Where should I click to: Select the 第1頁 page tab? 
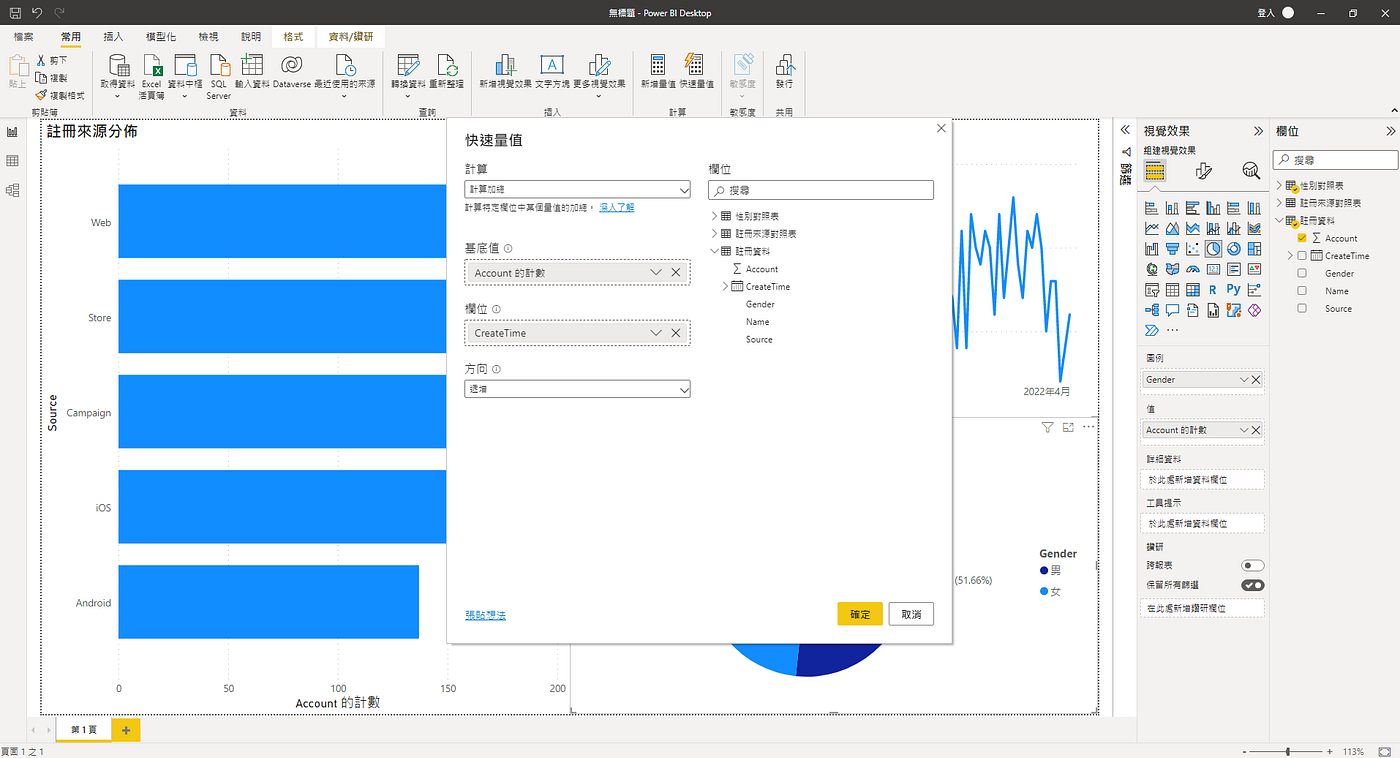point(83,730)
